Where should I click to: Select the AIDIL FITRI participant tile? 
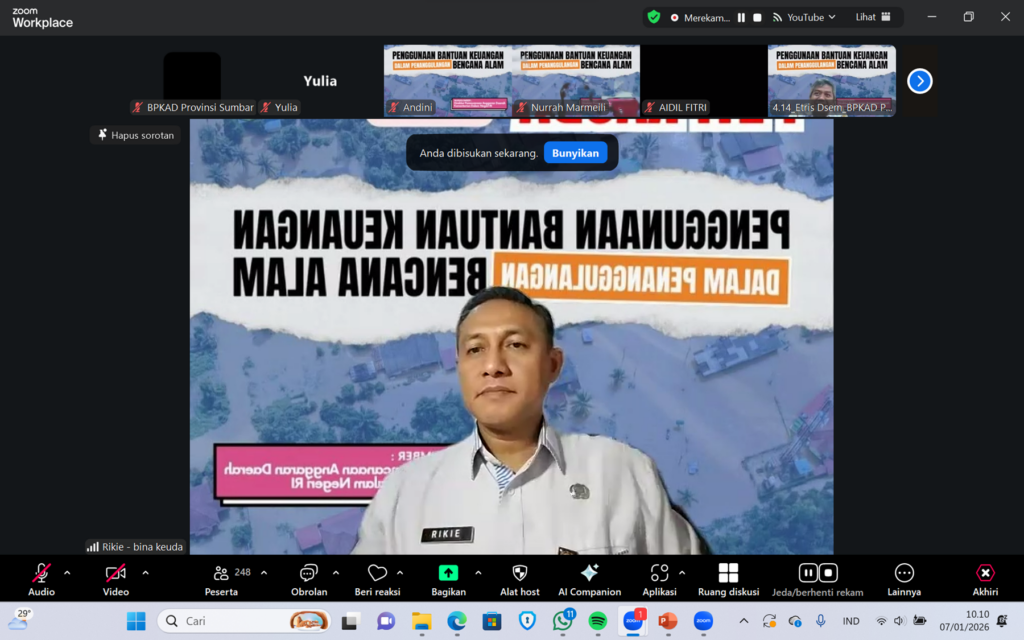pos(703,81)
